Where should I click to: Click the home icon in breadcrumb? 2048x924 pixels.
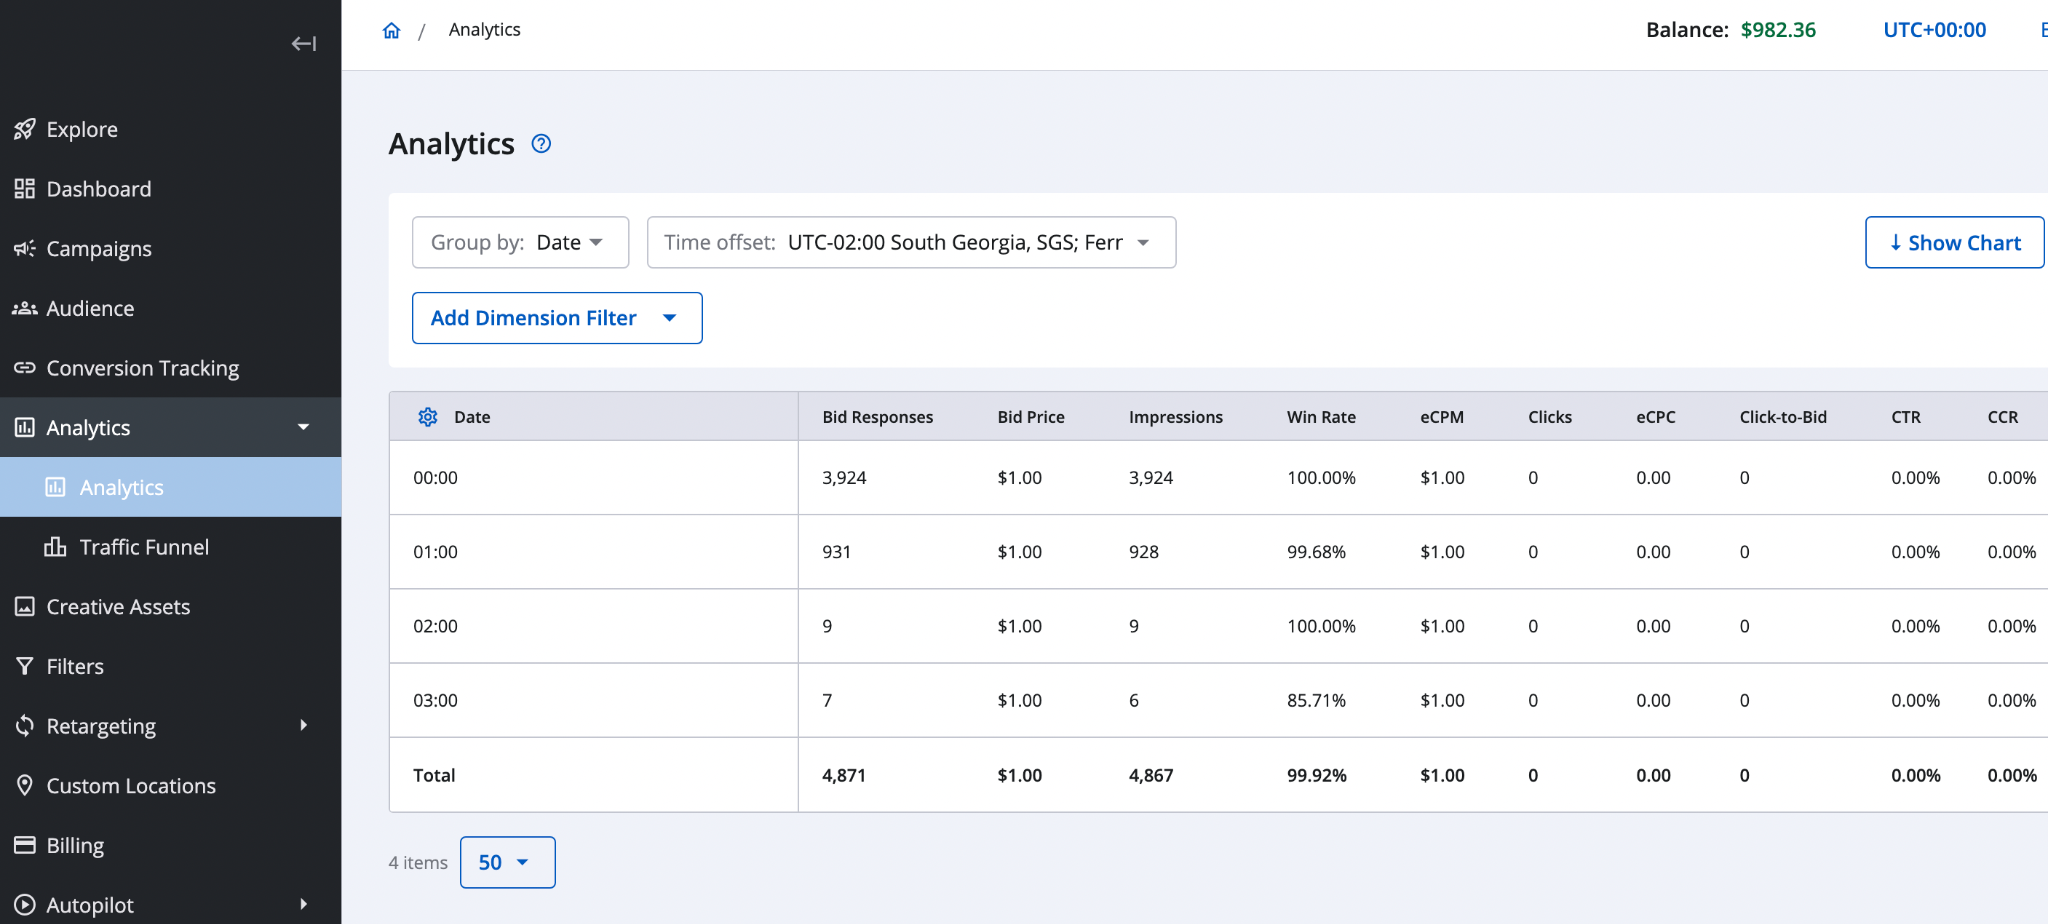391,30
